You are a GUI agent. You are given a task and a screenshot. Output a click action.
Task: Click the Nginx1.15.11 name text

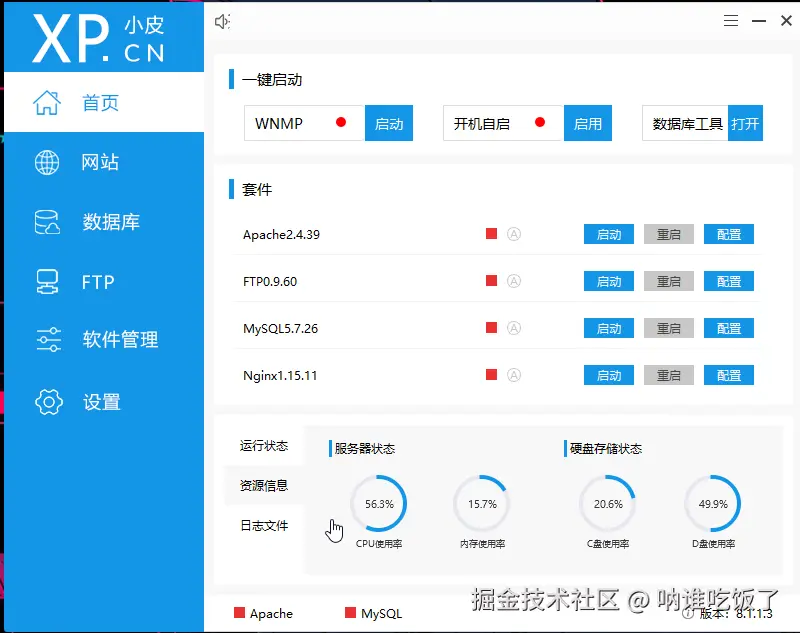[x=280, y=375]
